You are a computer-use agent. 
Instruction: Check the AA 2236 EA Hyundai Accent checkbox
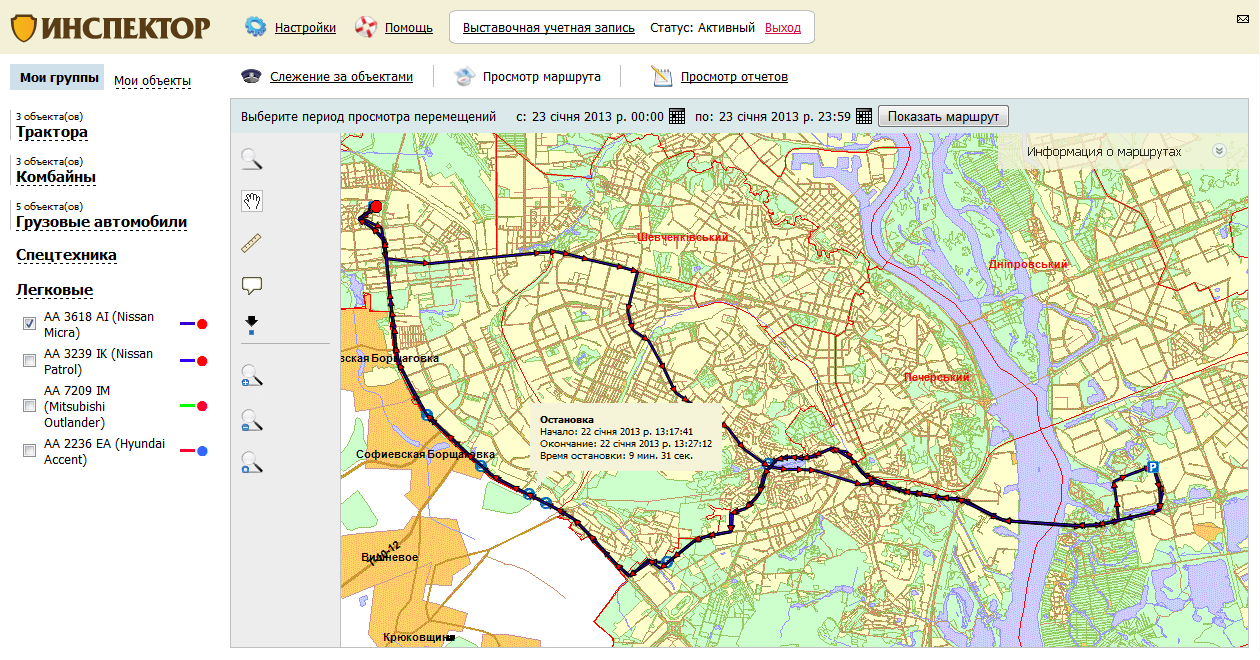(30, 451)
